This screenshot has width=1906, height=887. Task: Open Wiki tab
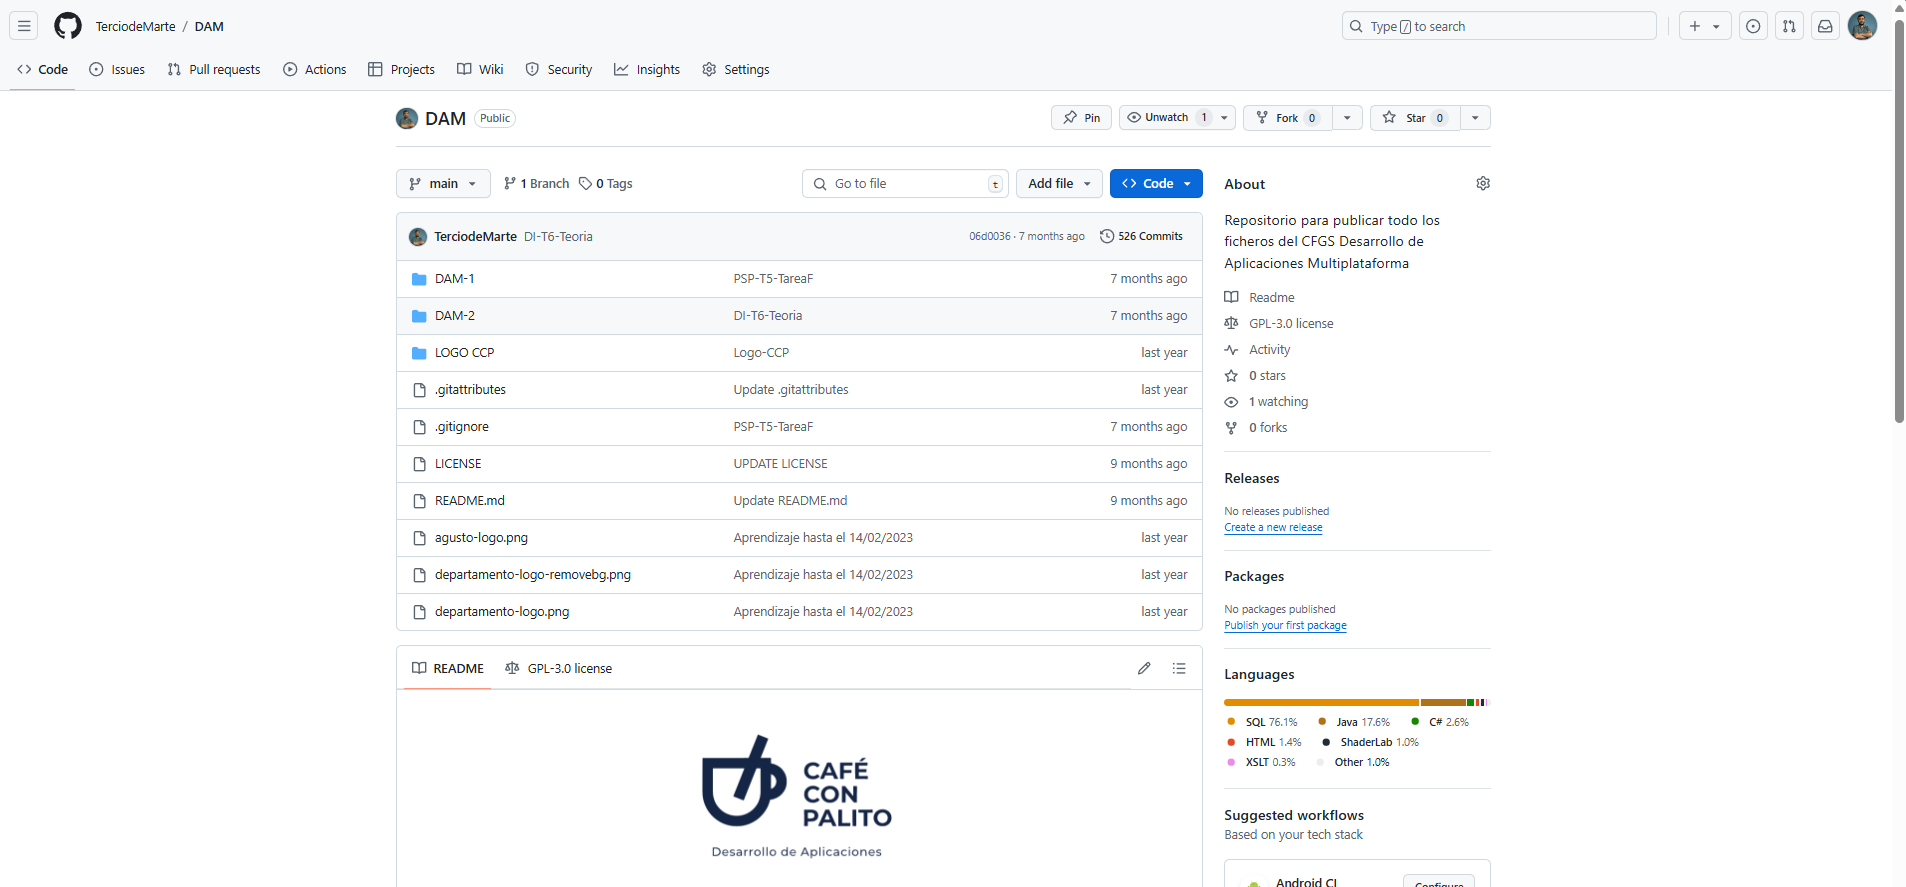click(x=480, y=69)
